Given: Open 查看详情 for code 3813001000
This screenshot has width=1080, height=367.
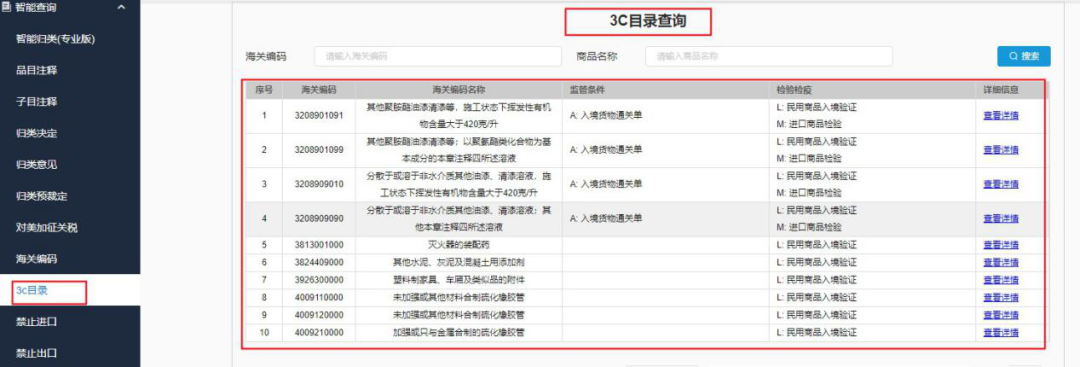Looking at the screenshot, I should pyautogui.click(x=1001, y=245).
